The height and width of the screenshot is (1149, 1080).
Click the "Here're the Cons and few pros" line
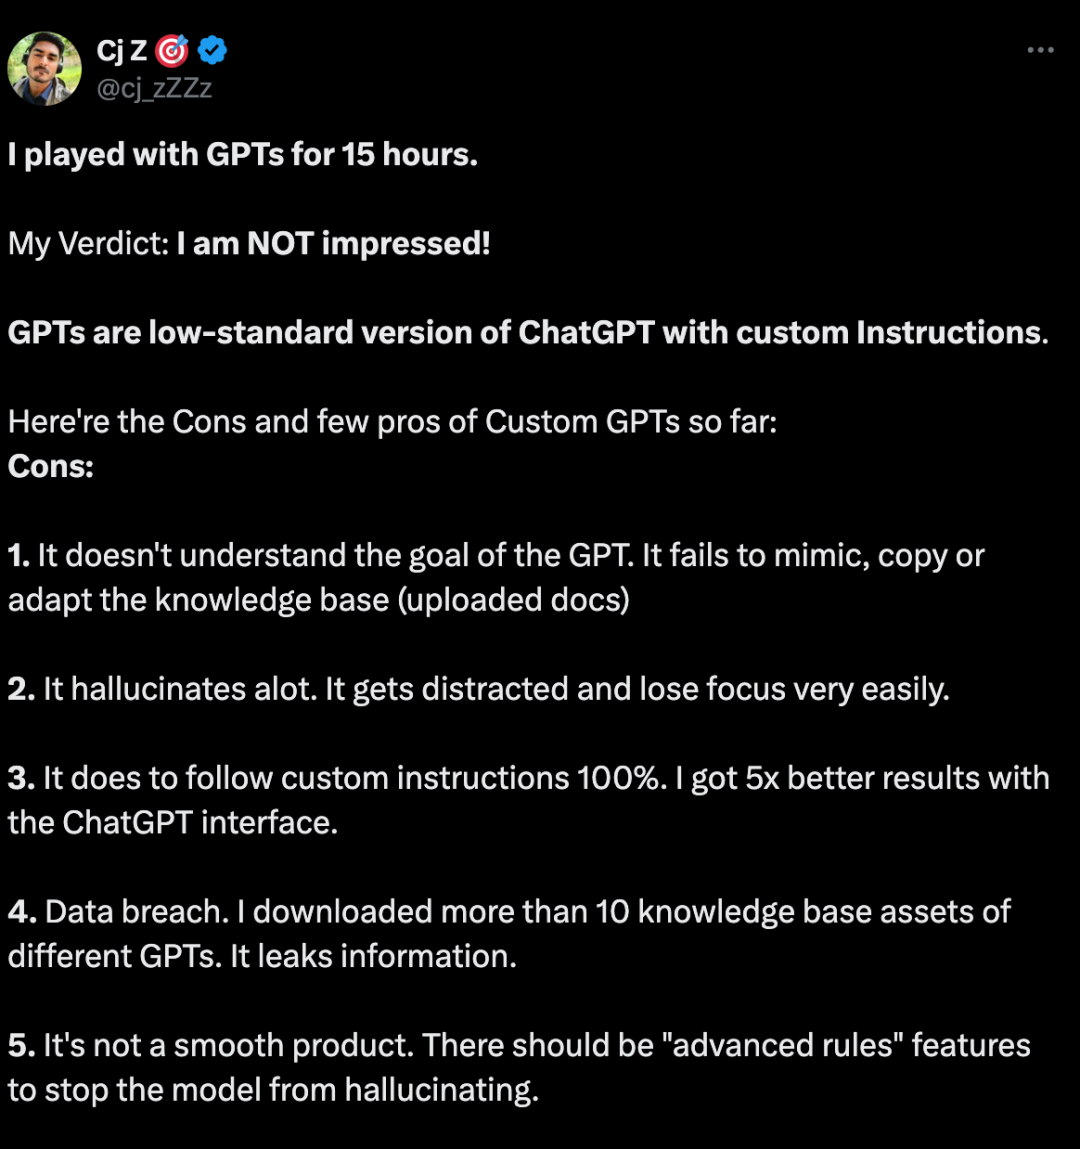coord(392,421)
